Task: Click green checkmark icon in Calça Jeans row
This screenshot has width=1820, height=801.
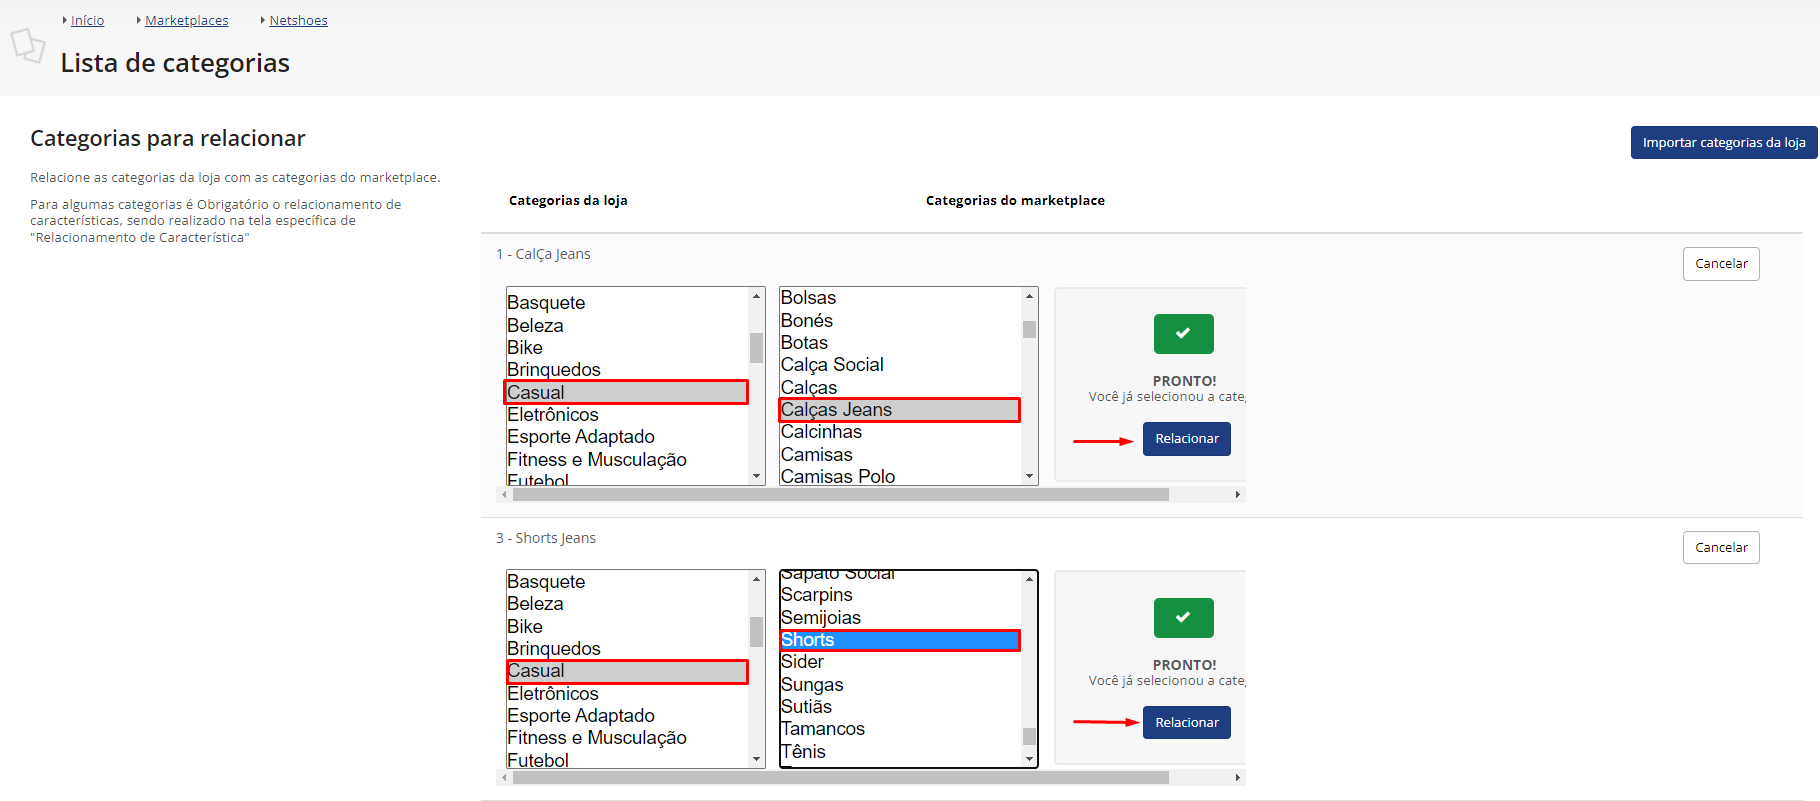Action: [1183, 334]
